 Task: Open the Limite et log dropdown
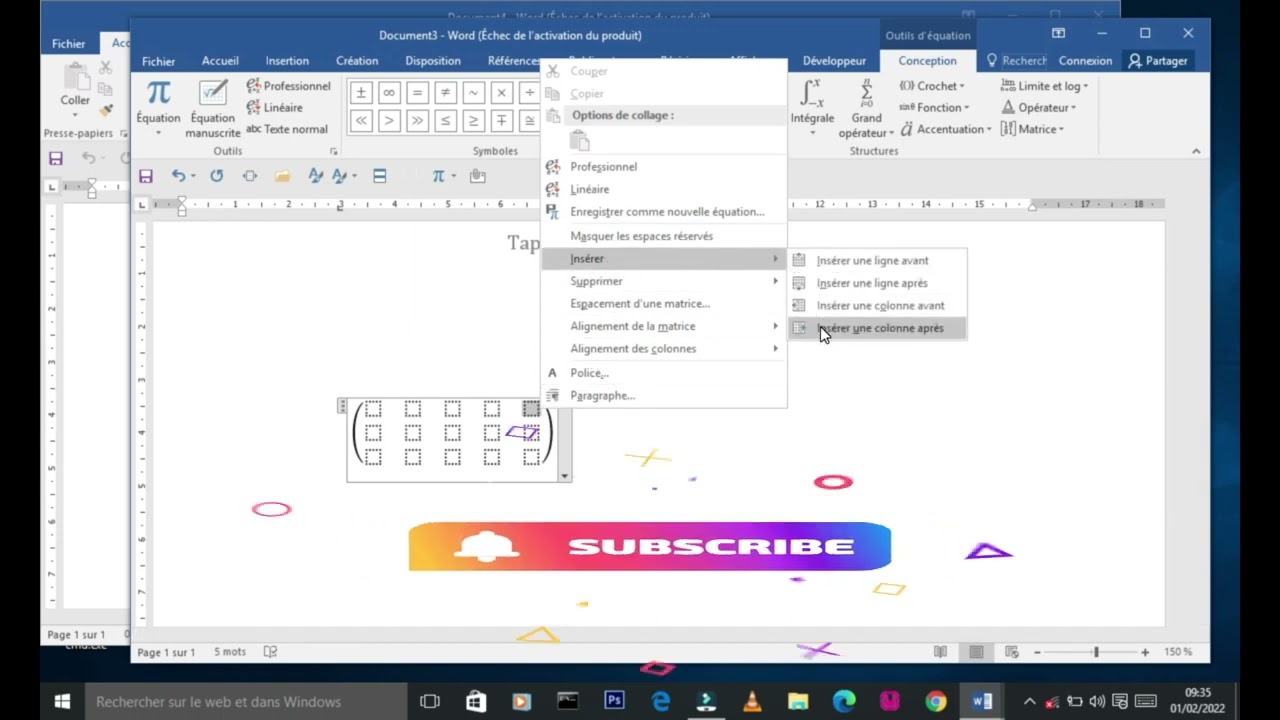(1044, 86)
